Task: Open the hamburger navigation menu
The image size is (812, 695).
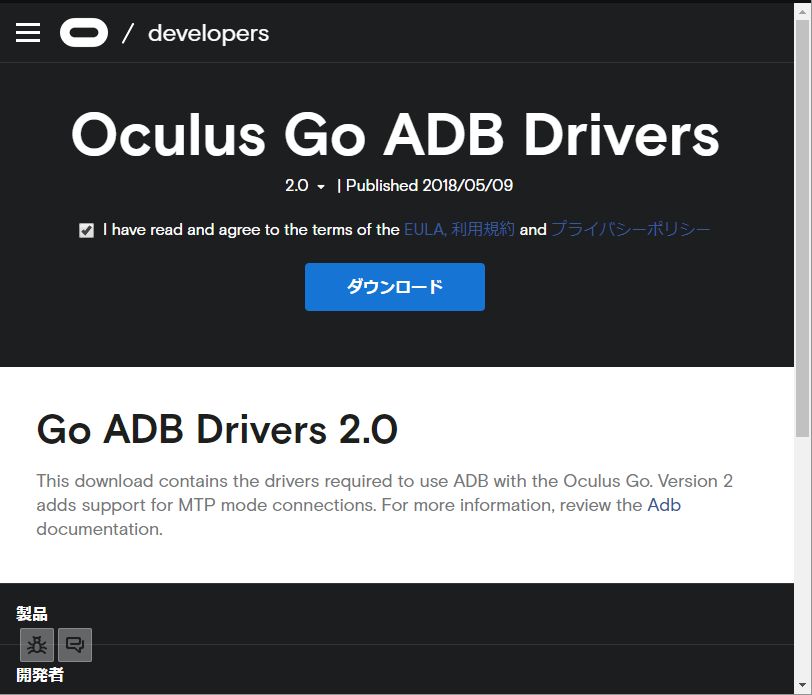Action: coord(28,33)
